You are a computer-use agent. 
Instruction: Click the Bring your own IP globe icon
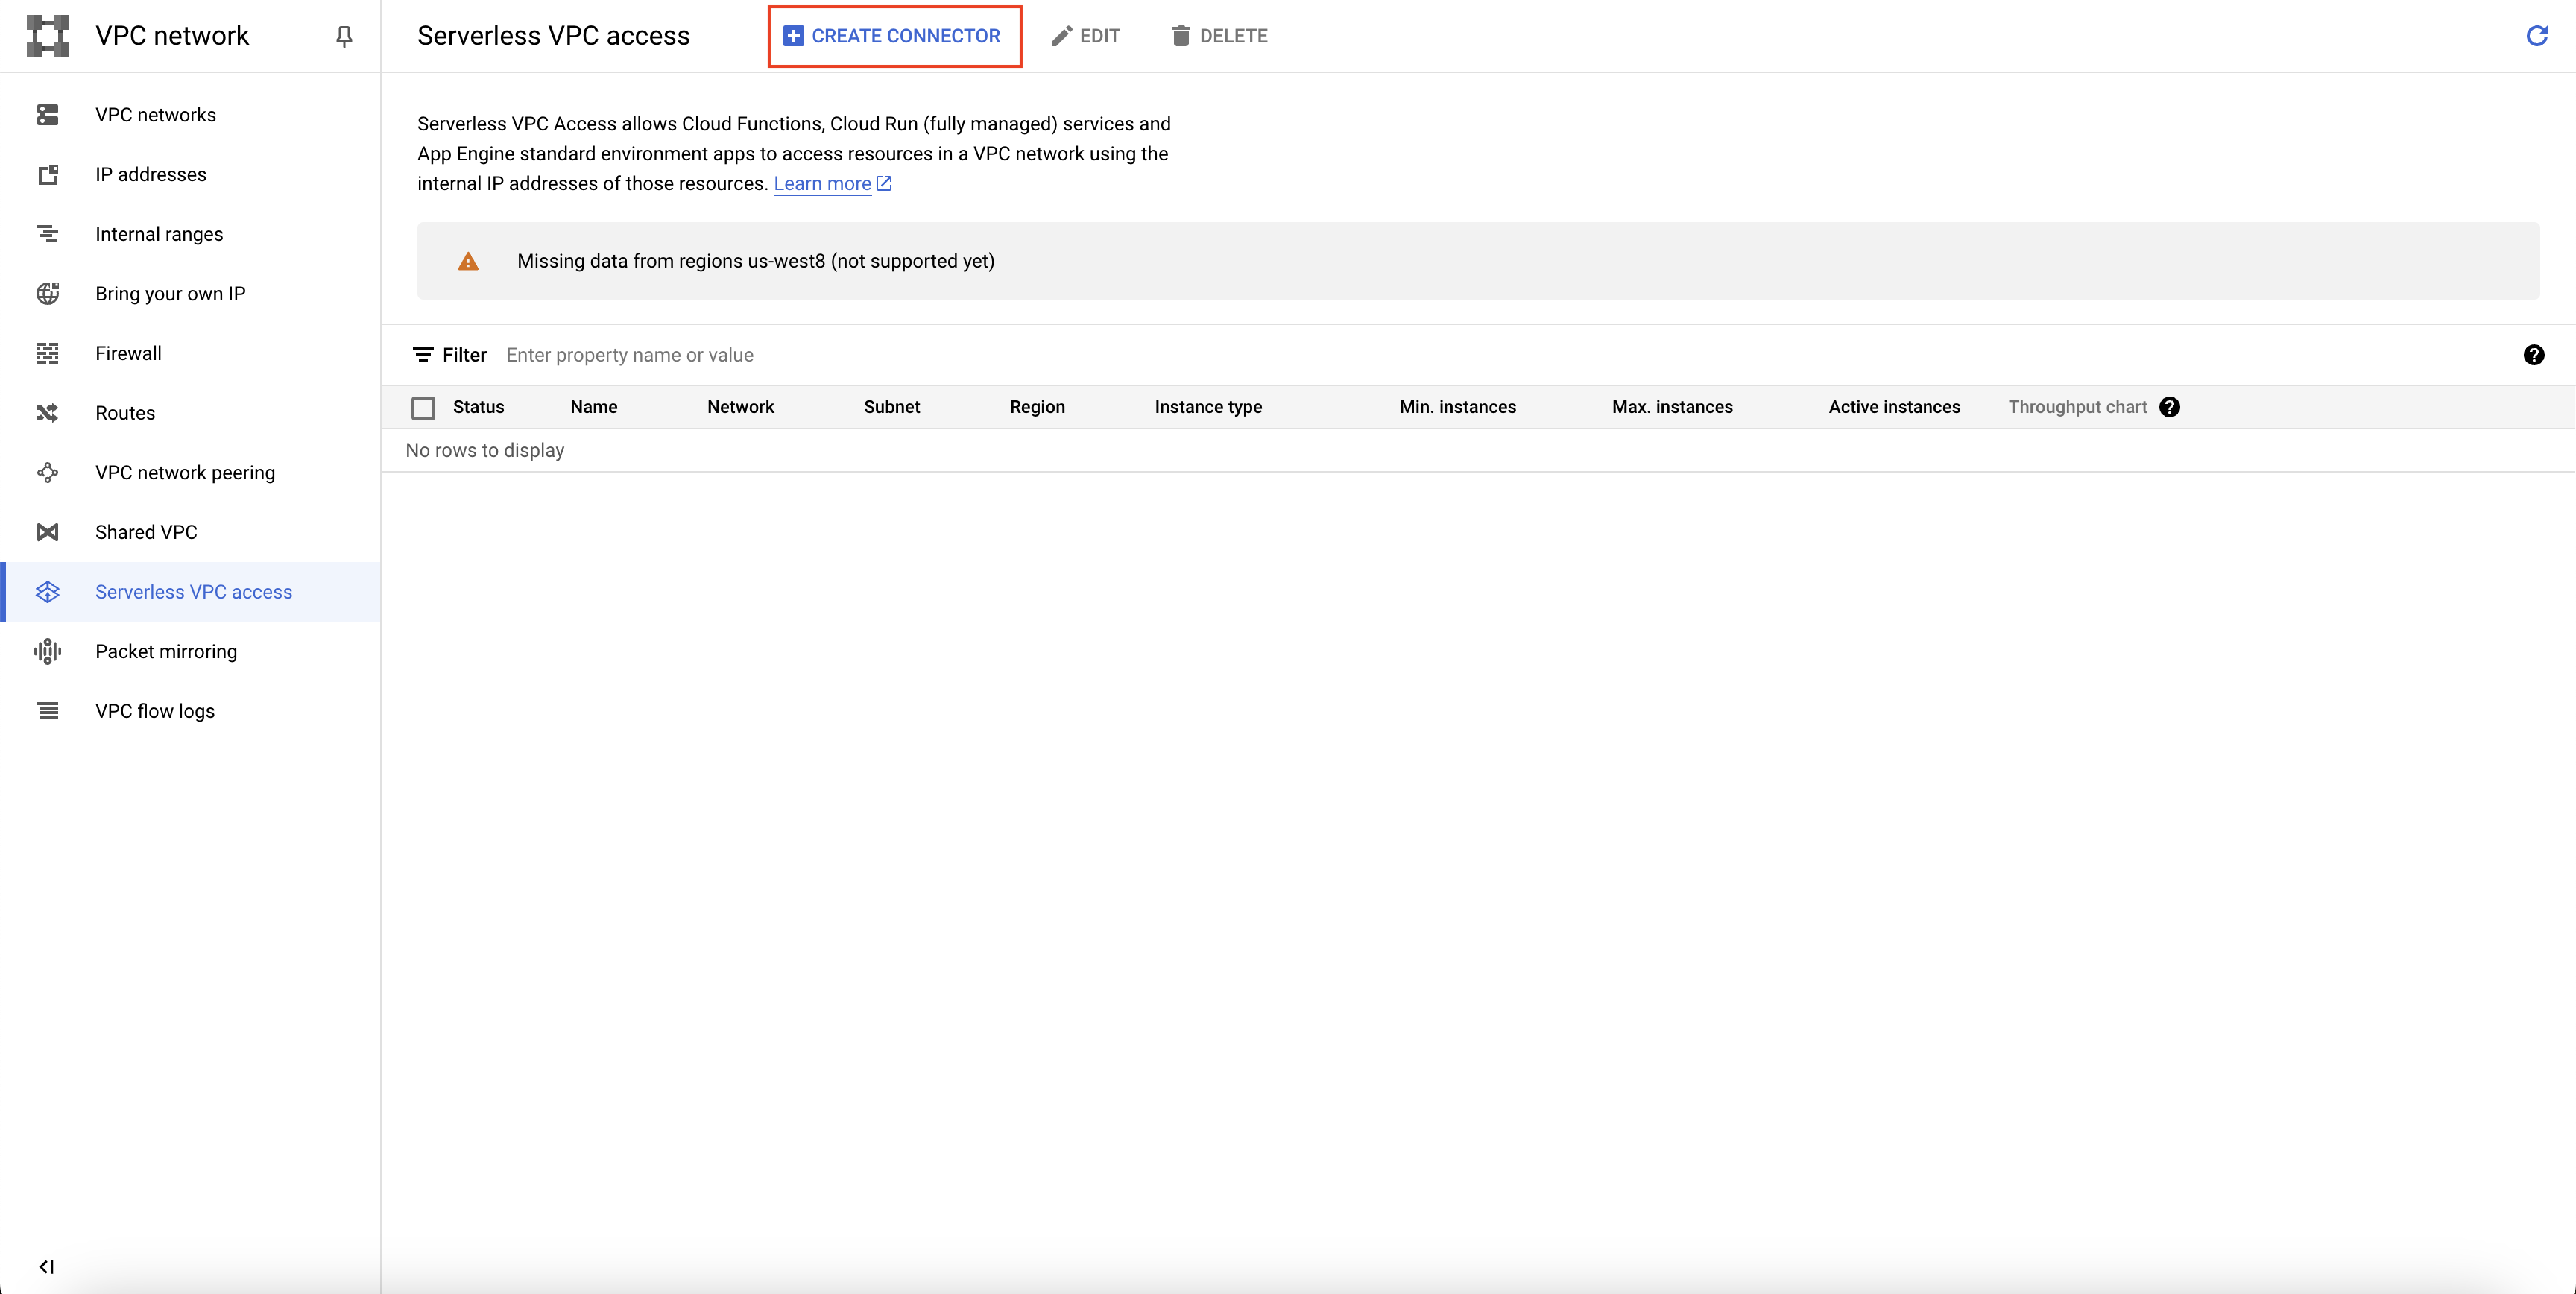(x=47, y=294)
